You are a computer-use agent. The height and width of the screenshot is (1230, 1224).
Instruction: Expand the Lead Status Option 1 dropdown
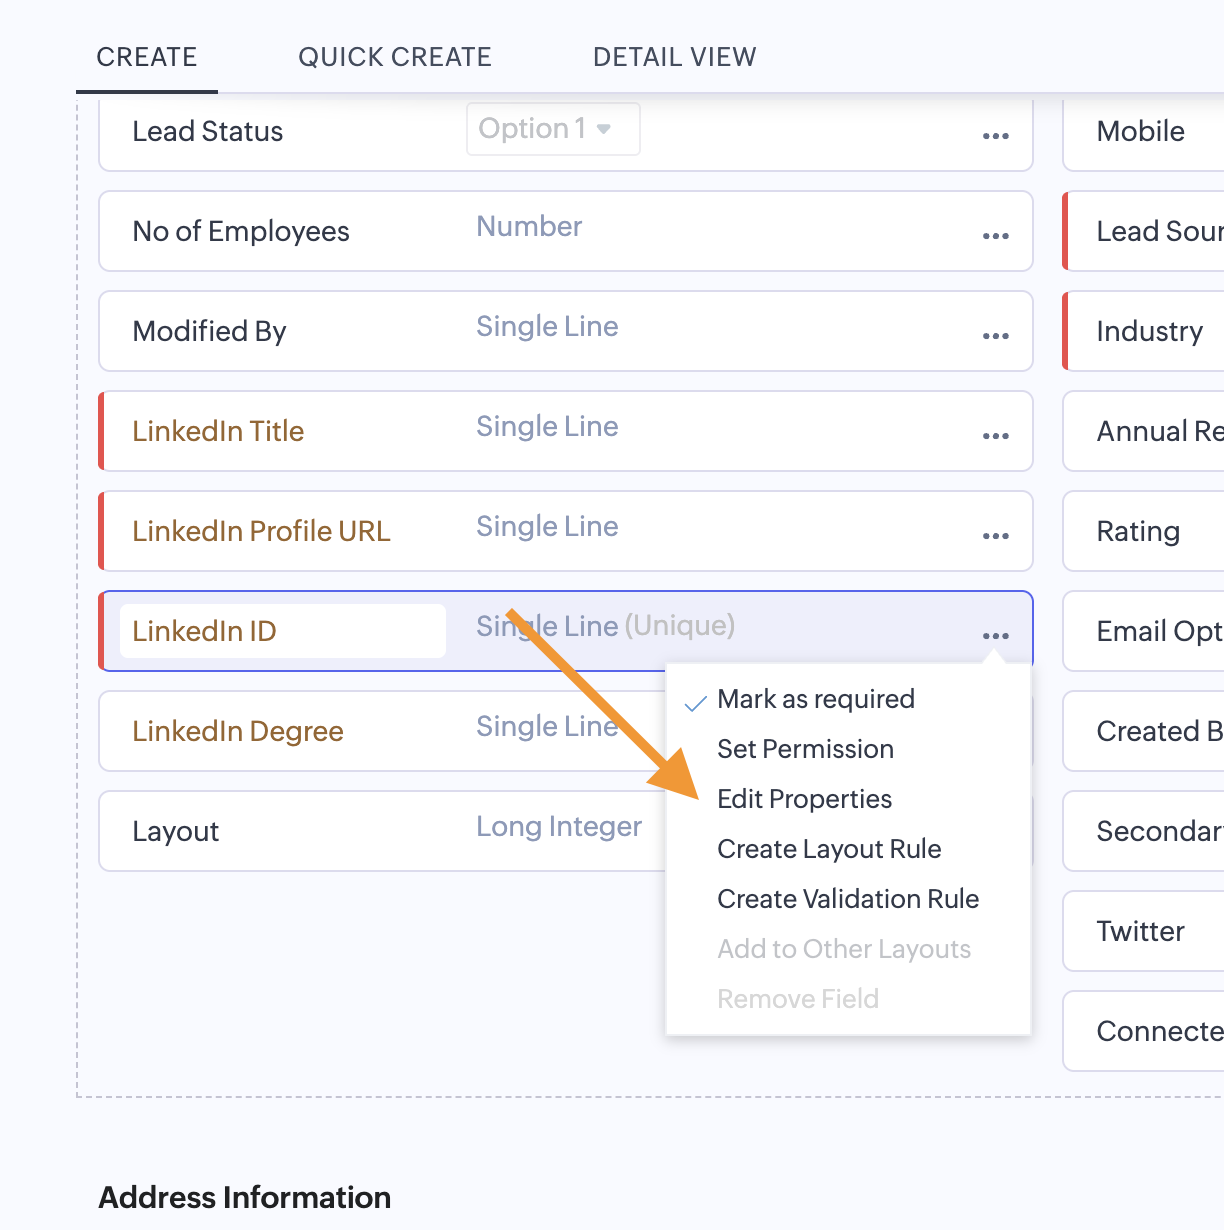tap(553, 129)
